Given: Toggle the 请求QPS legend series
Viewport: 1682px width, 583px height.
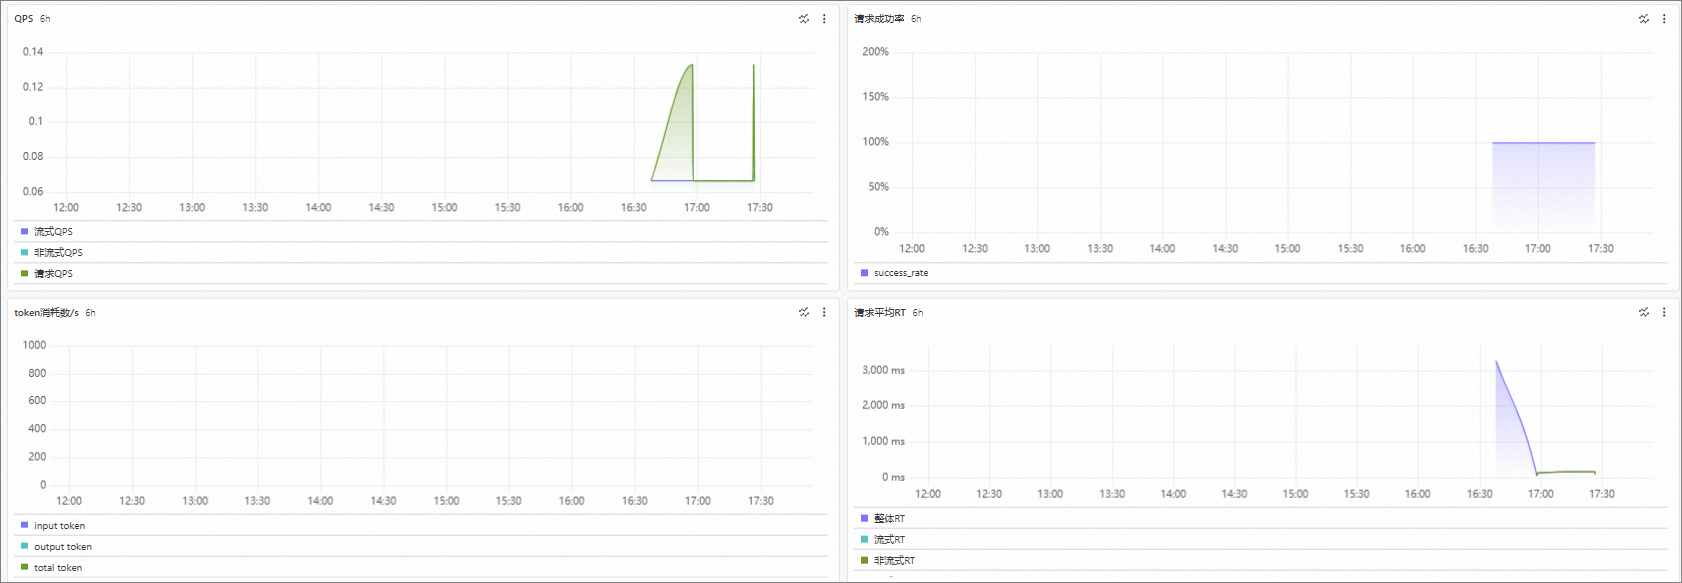Looking at the screenshot, I should coord(47,273).
